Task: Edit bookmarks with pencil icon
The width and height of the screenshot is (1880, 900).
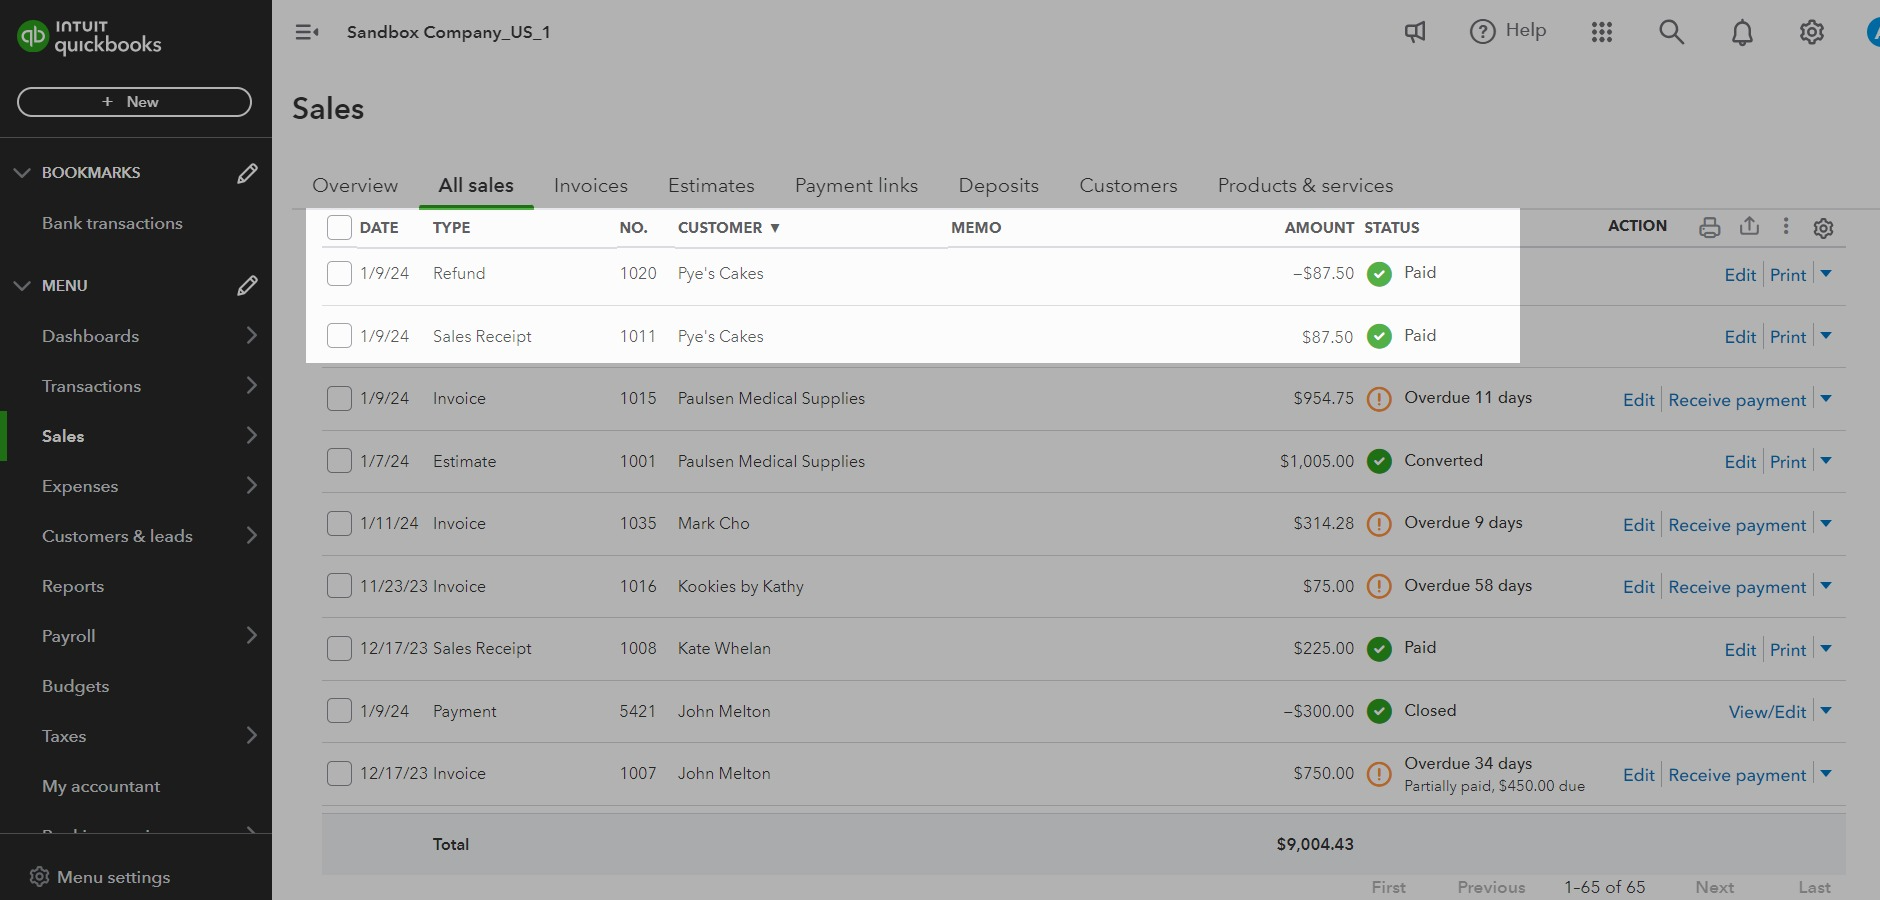Action: tap(247, 173)
